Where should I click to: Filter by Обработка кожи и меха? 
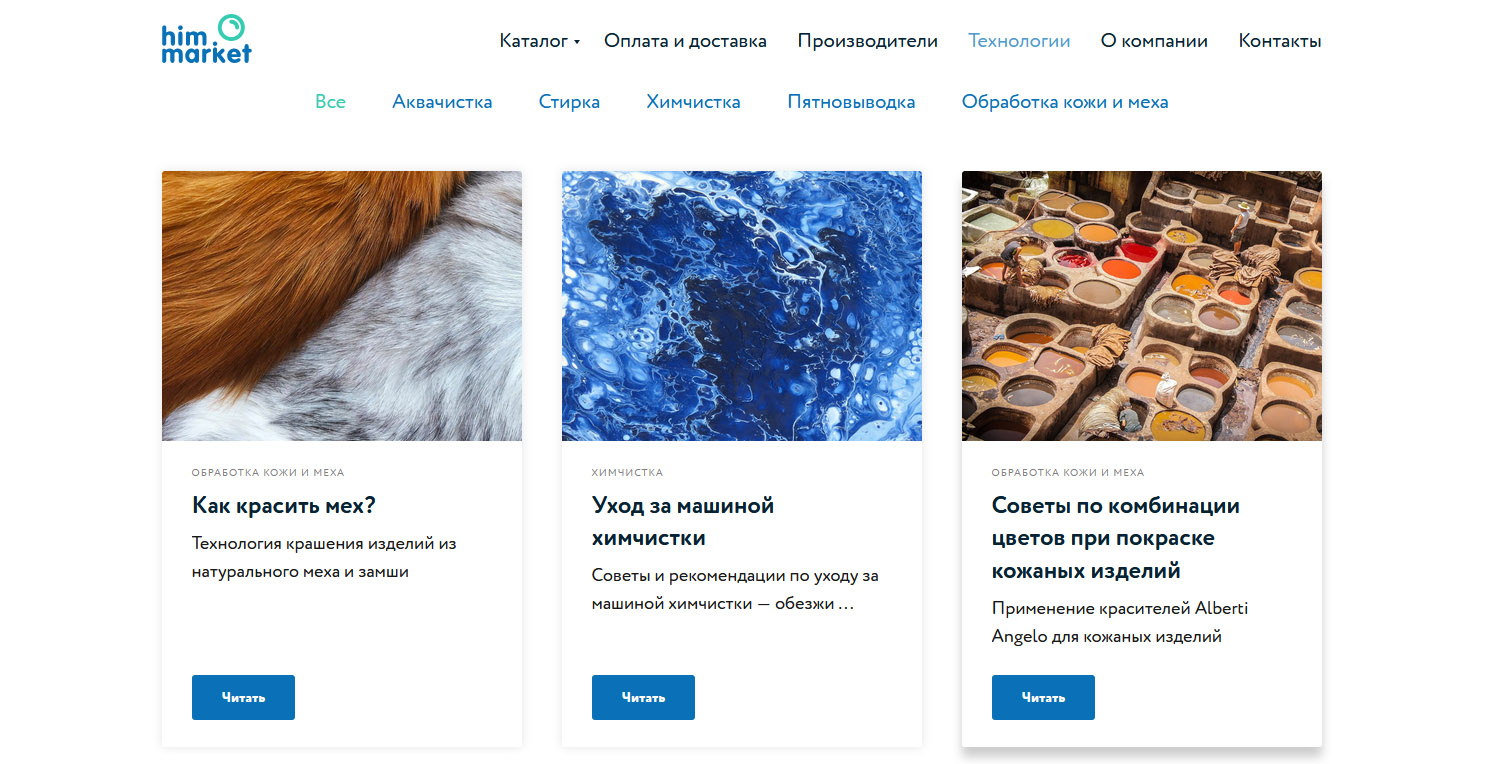pos(1065,101)
